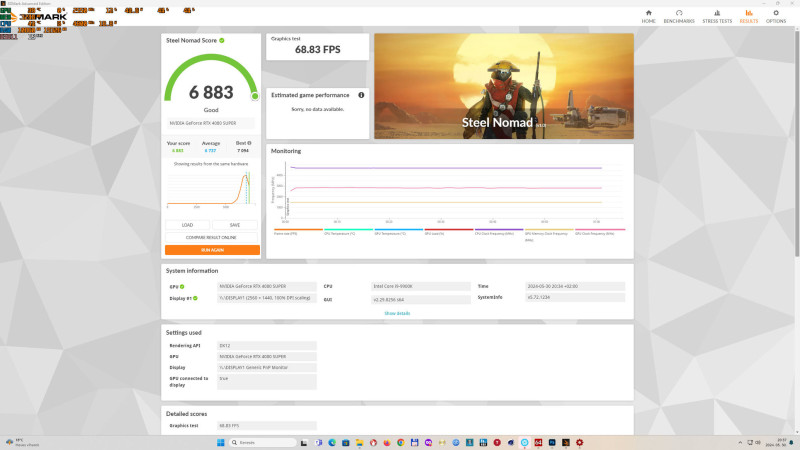Click the SystemInfo version value

[575, 297]
